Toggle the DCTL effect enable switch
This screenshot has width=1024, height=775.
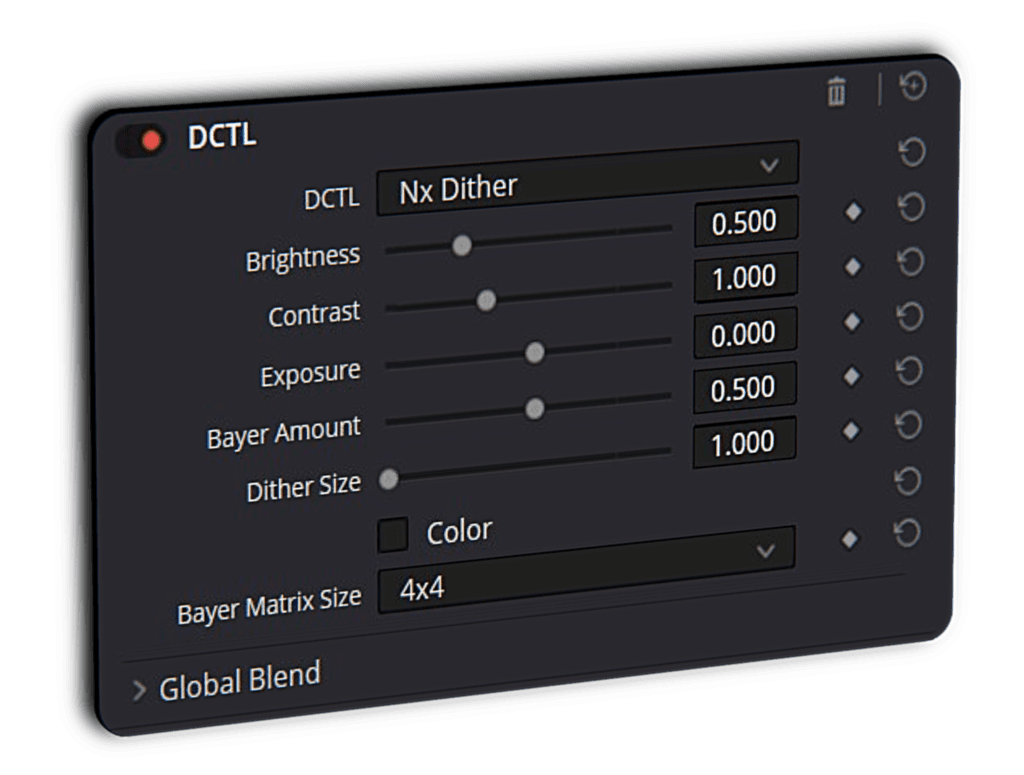point(140,140)
